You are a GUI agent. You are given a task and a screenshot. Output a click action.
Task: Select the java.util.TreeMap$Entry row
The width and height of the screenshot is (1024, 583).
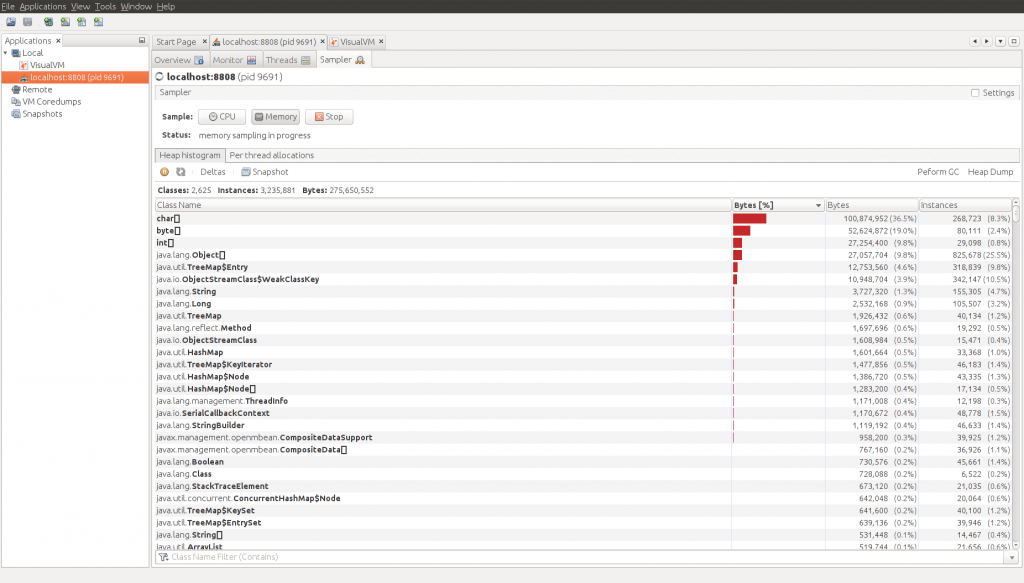583,267
